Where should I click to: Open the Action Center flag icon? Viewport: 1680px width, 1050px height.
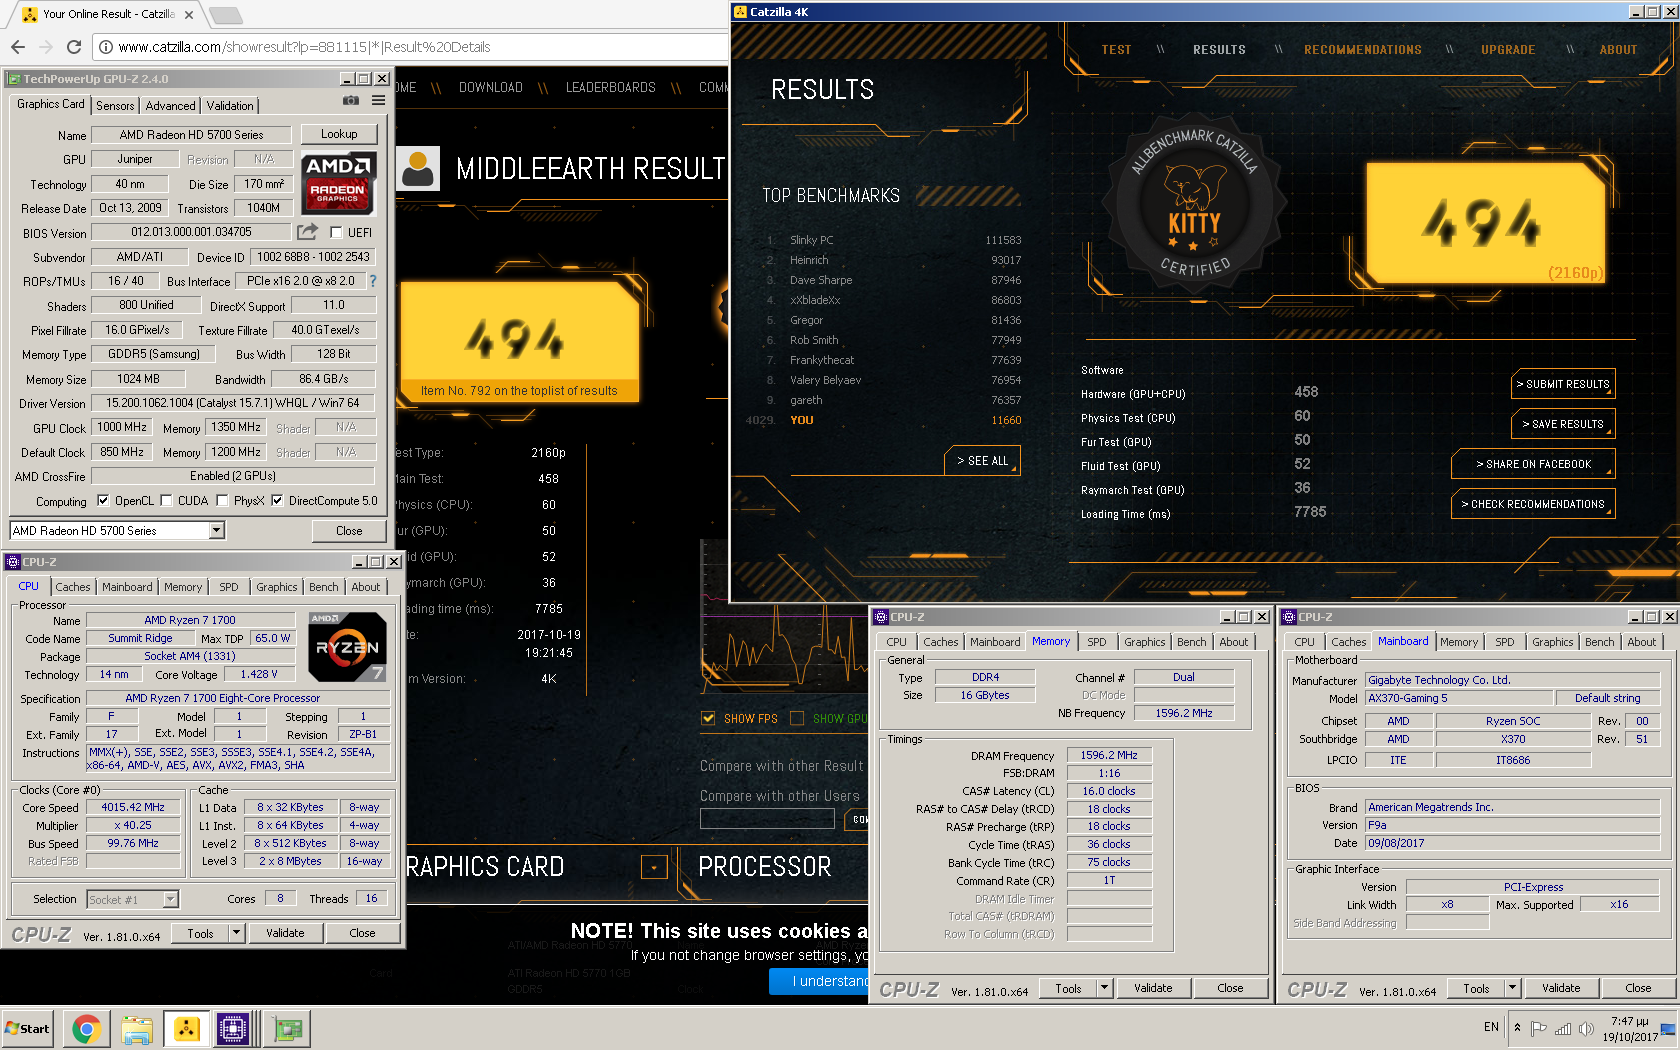pyautogui.click(x=1539, y=1028)
